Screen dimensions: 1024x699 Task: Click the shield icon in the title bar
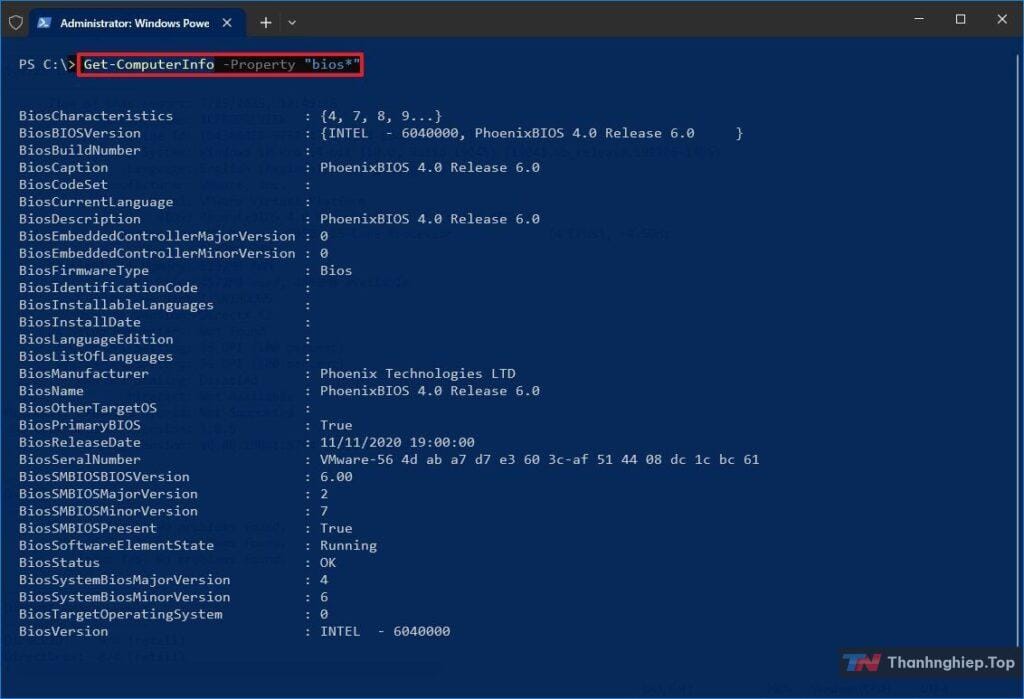point(16,23)
